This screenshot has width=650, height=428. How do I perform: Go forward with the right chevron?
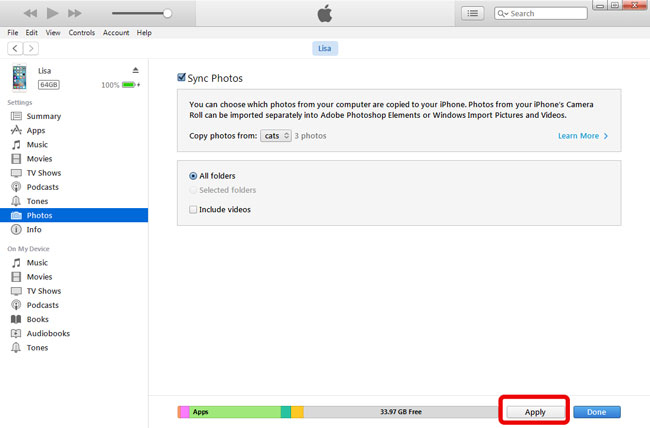(x=31, y=49)
